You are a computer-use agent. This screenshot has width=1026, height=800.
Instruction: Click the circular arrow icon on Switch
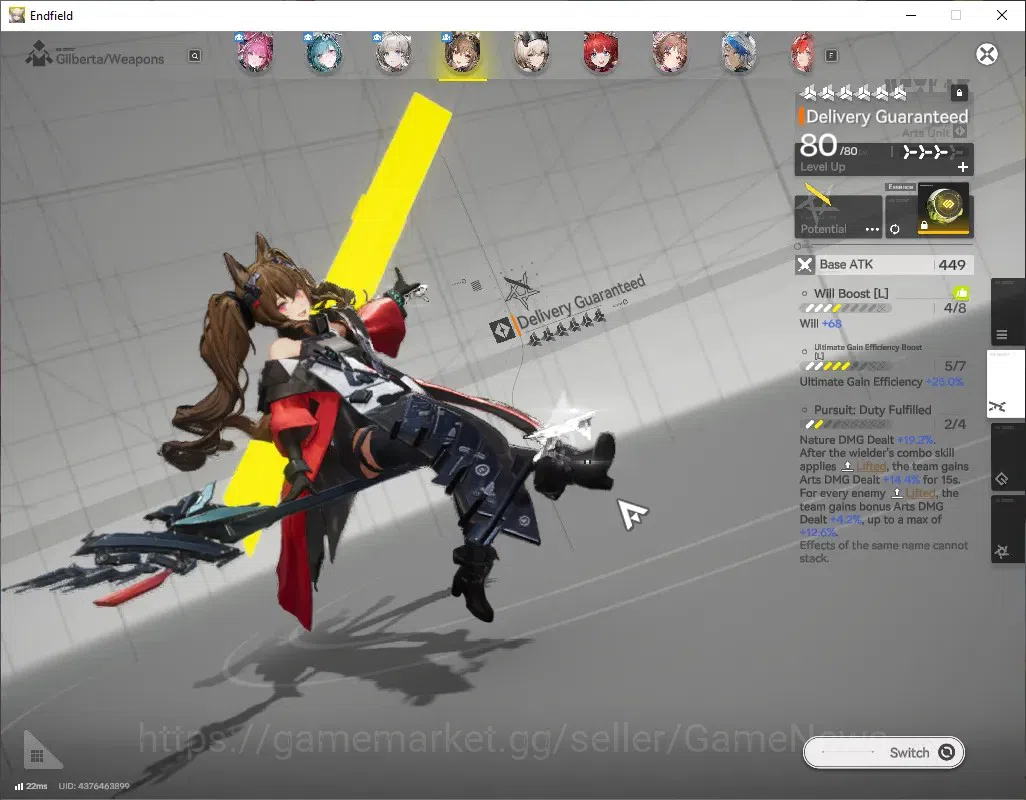coord(946,752)
